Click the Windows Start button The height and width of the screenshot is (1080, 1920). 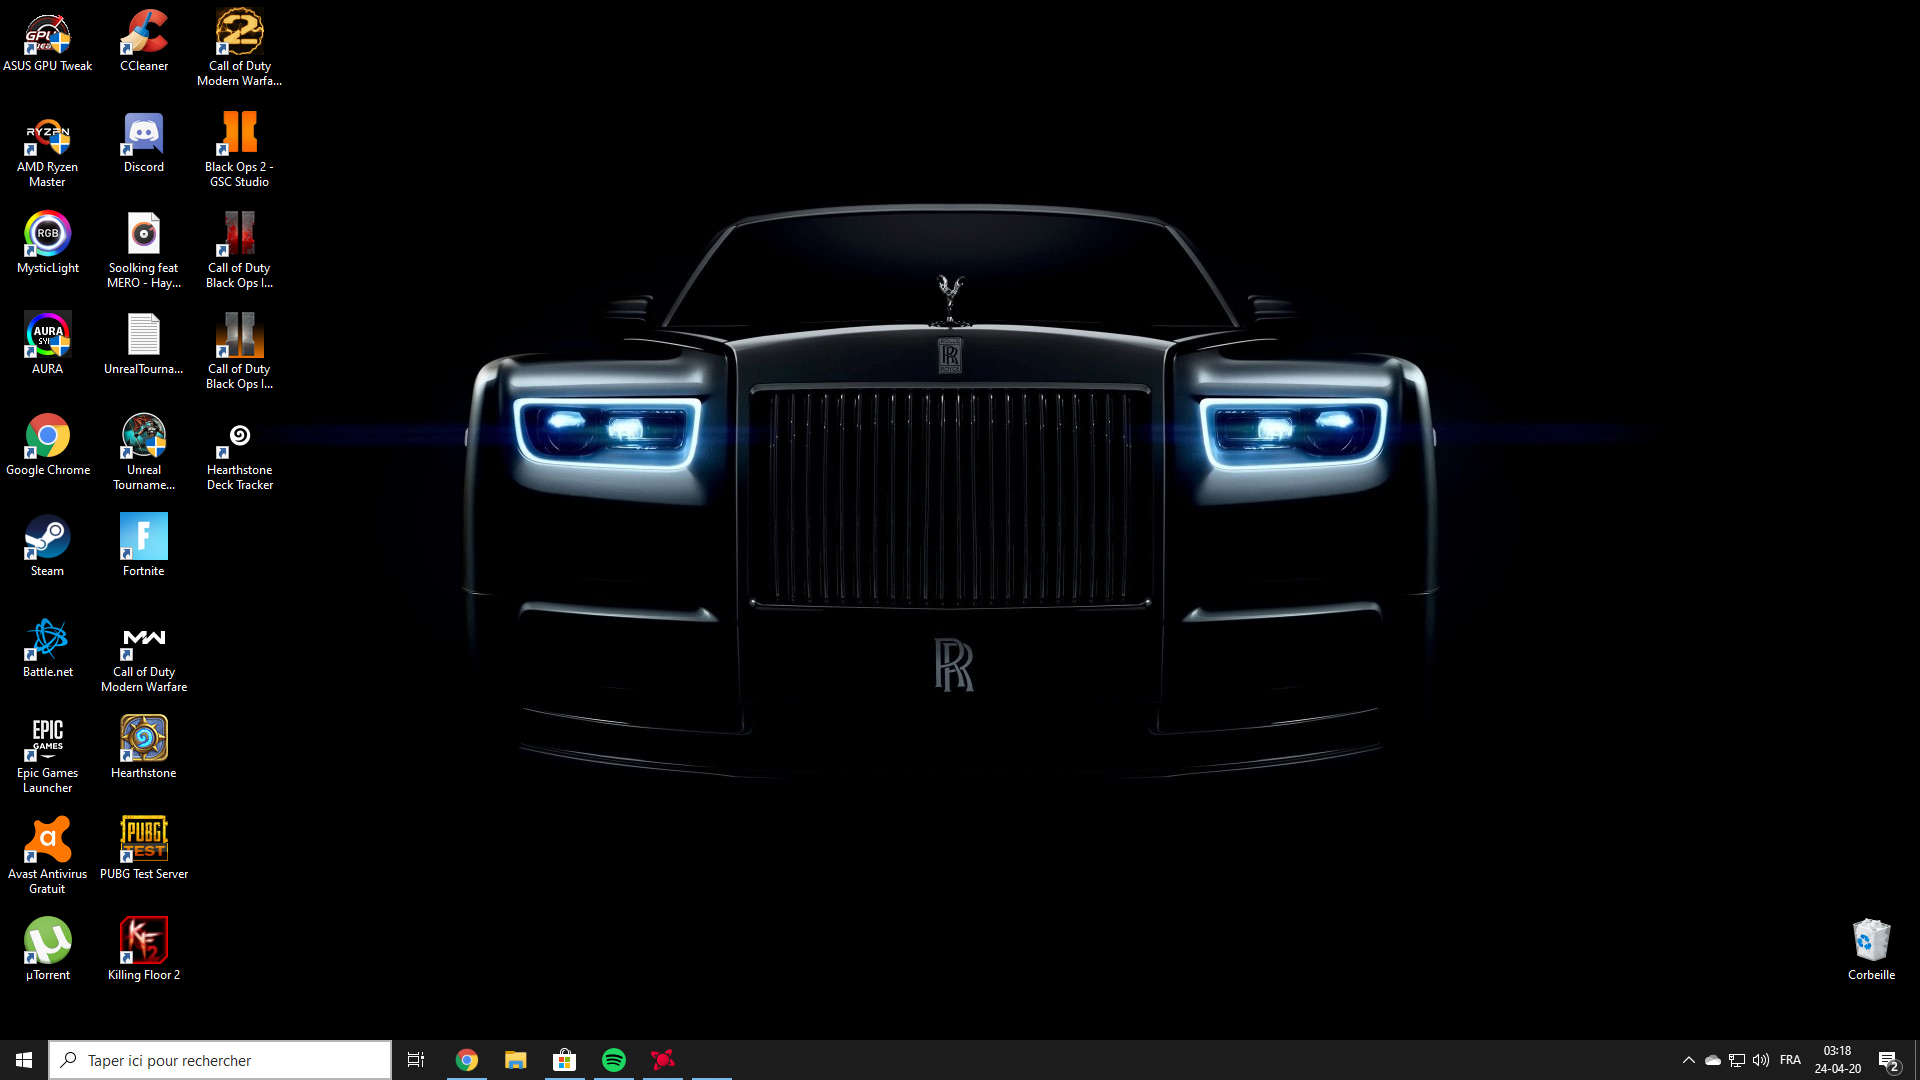pyautogui.click(x=24, y=1060)
